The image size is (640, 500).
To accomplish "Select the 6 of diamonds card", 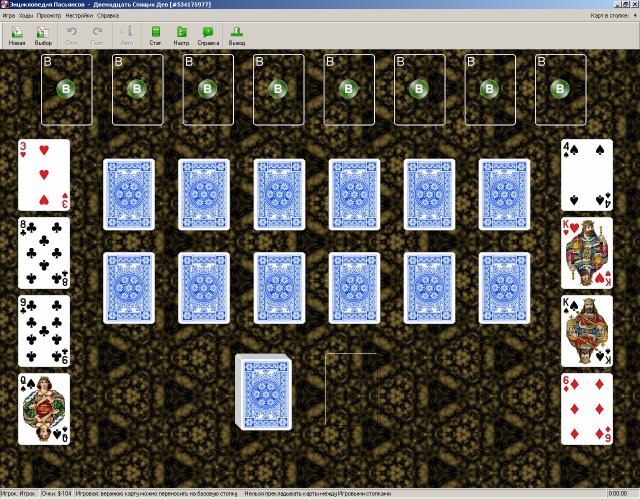I will coord(586,409).
